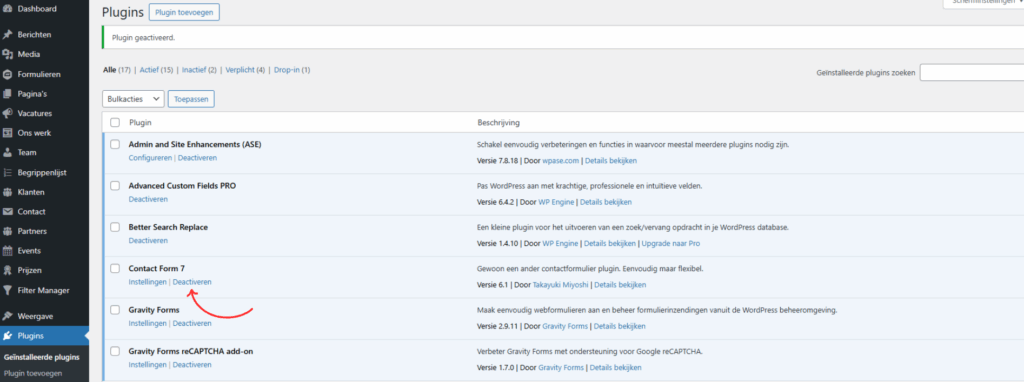Select the Advanced Custom Fields PRO checkbox
This screenshot has height=382, width=1024.
115,186
